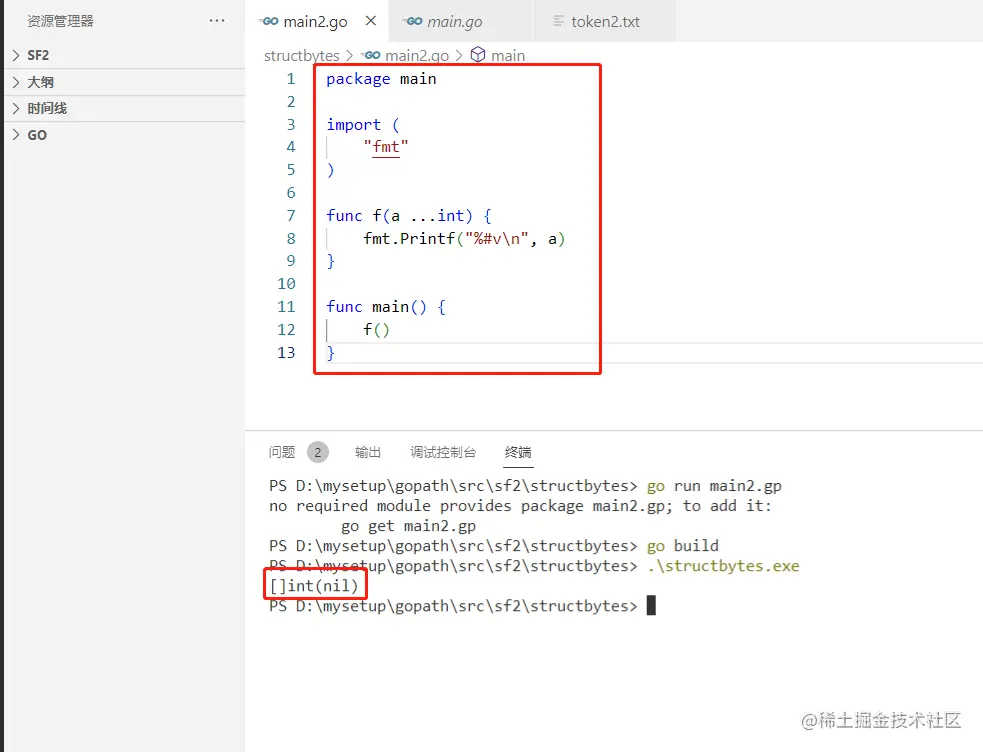The image size is (983, 752).
Task: Click the 资源管理器 explorer title
Action: tap(60, 21)
